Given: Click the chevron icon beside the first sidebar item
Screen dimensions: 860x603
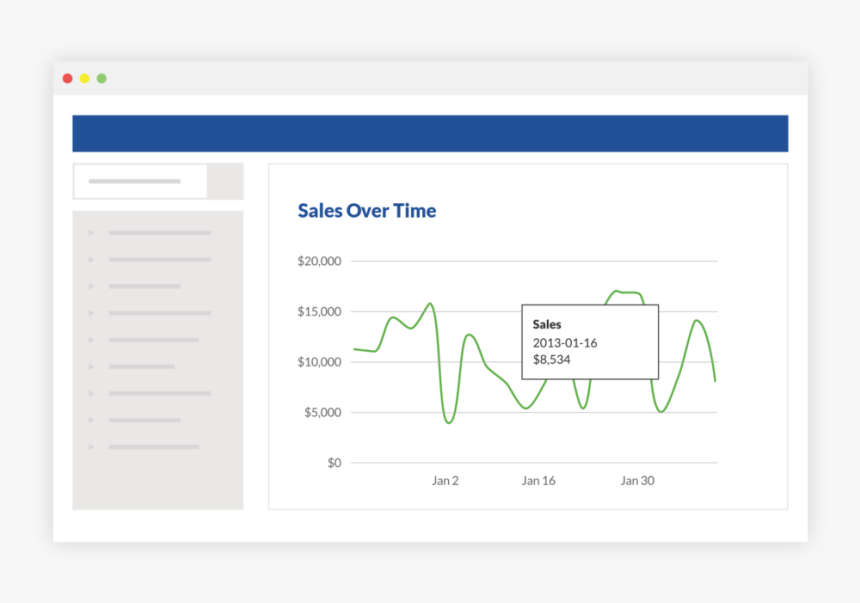Looking at the screenshot, I should (91, 232).
